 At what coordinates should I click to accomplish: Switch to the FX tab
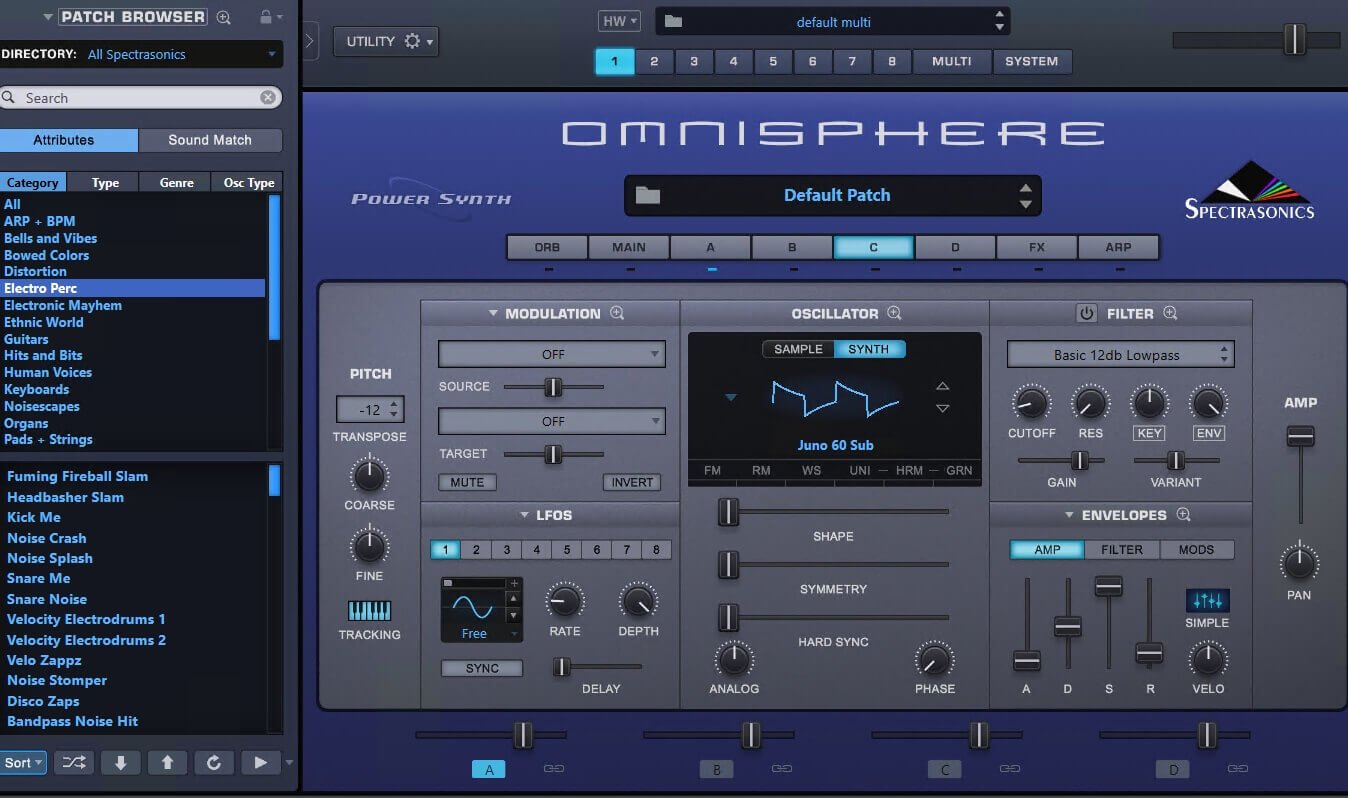(x=1037, y=247)
